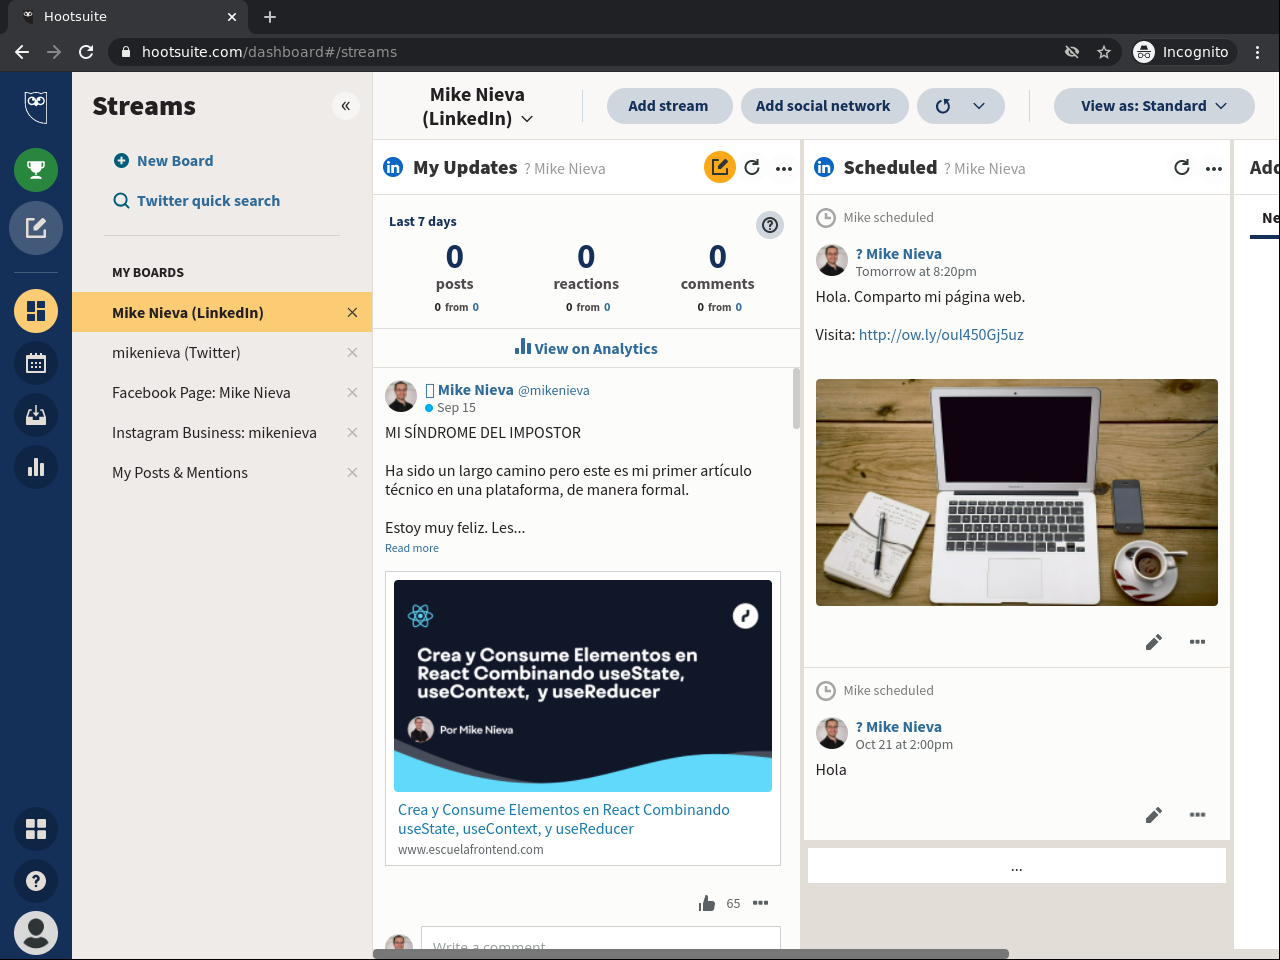The height and width of the screenshot is (960, 1280).
Task: Remove mikenieva (Twitter) board
Action: [352, 353]
